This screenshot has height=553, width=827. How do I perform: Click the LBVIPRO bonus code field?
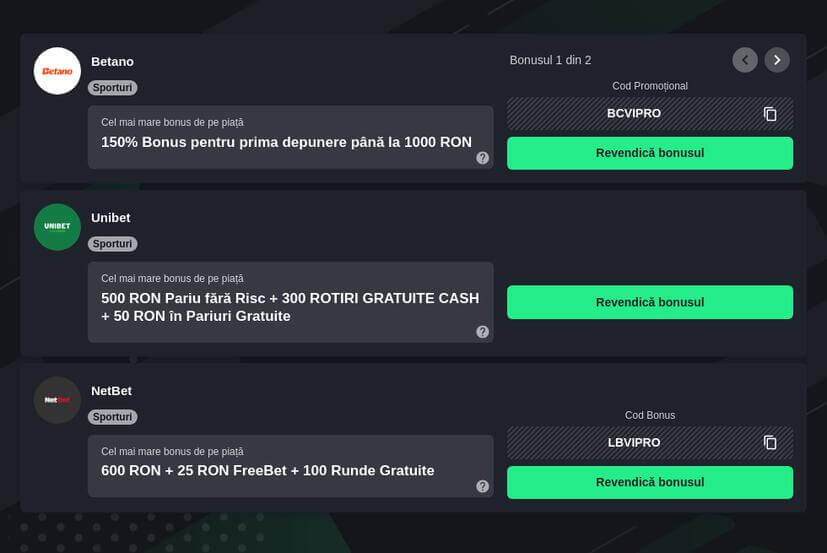633,442
